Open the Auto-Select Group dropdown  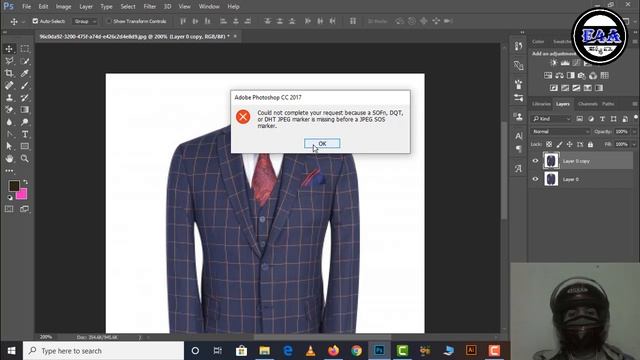pyautogui.click(x=84, y=21)
